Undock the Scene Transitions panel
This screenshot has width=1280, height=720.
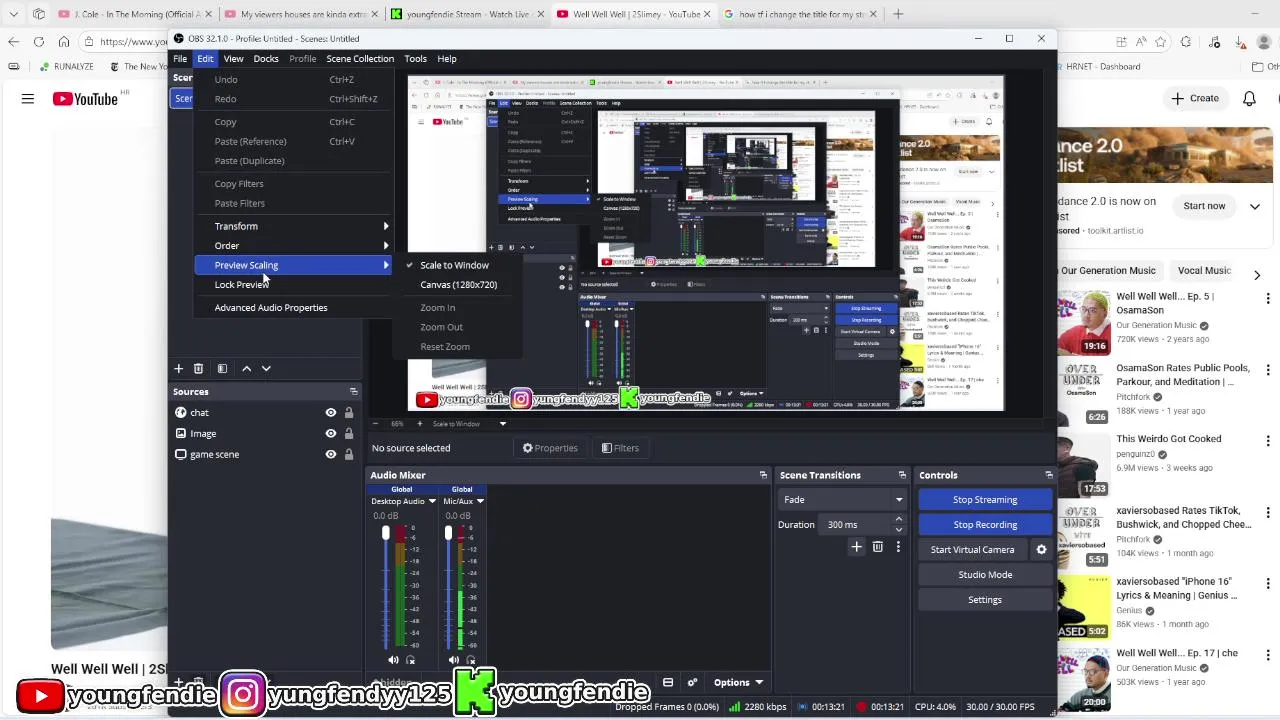pyautogui.click(x=902, y=475)
